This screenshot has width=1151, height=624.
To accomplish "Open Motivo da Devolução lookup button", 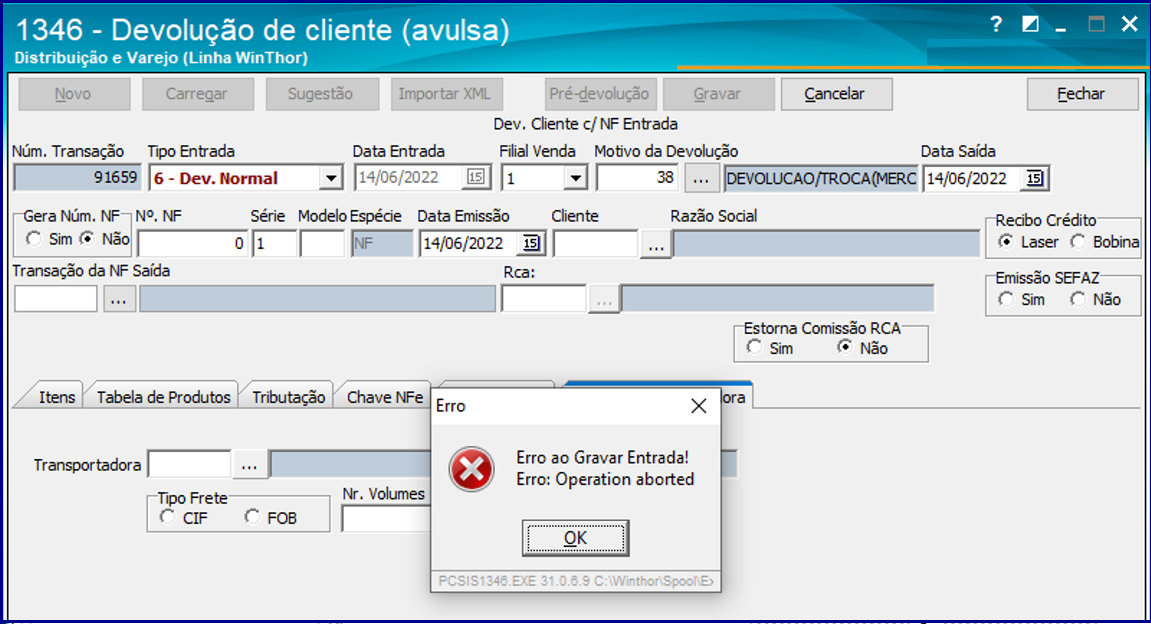I will (x=701, y=178).
